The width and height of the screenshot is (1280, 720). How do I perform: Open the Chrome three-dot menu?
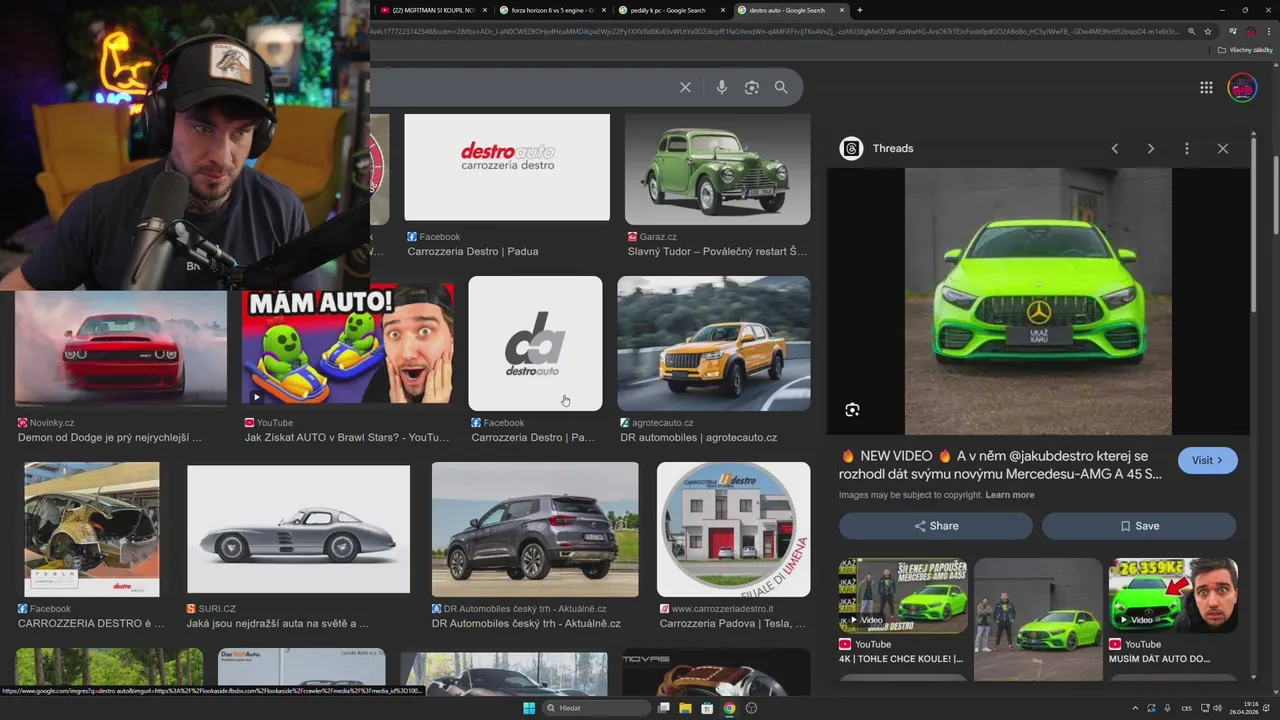1268,31
